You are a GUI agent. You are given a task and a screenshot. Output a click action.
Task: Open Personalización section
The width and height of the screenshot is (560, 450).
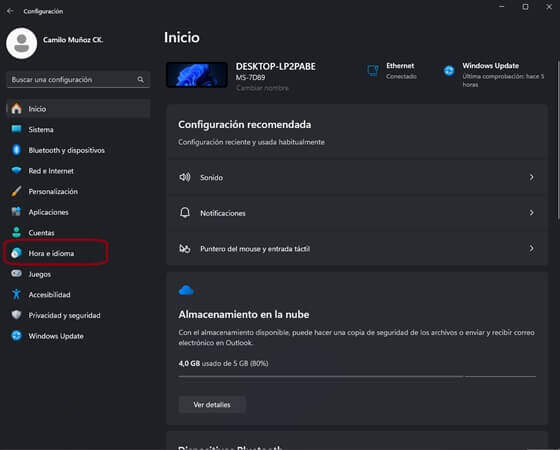[x=78, y=191]
